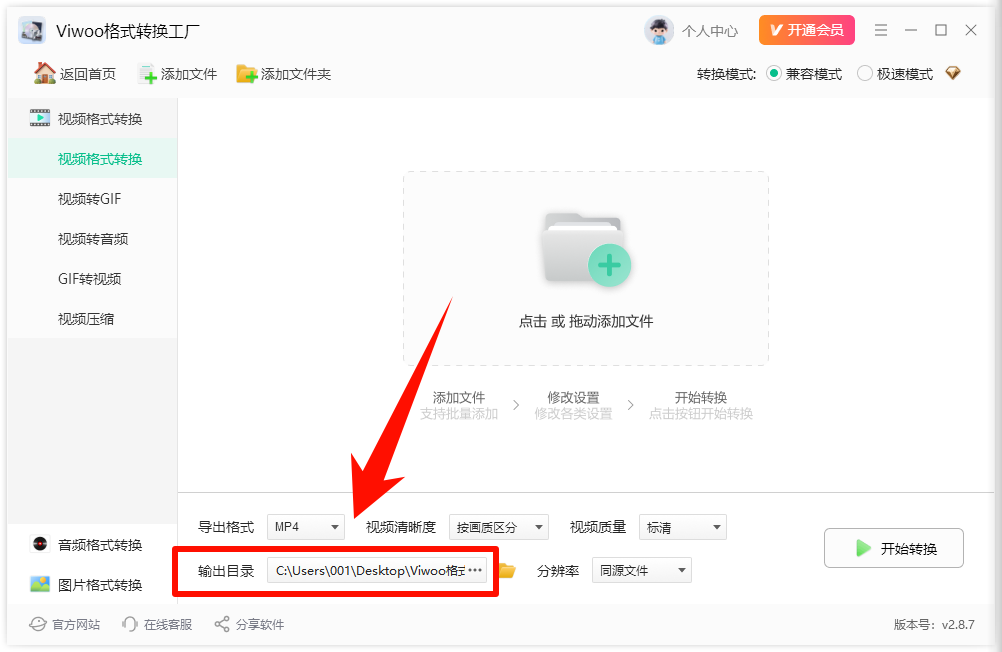
Task: Click the diamond VIP icon beside 极速模式
Action: click(952, 73)
